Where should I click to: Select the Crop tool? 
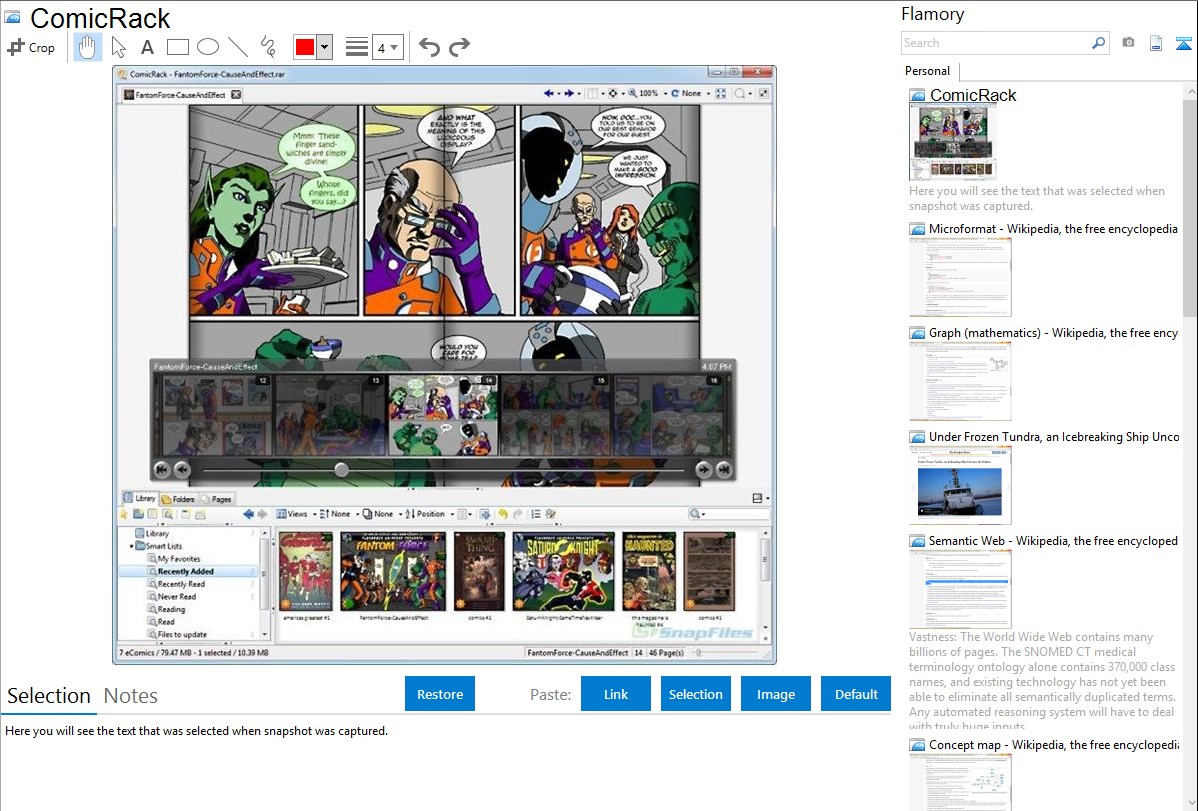coord(31,47)
